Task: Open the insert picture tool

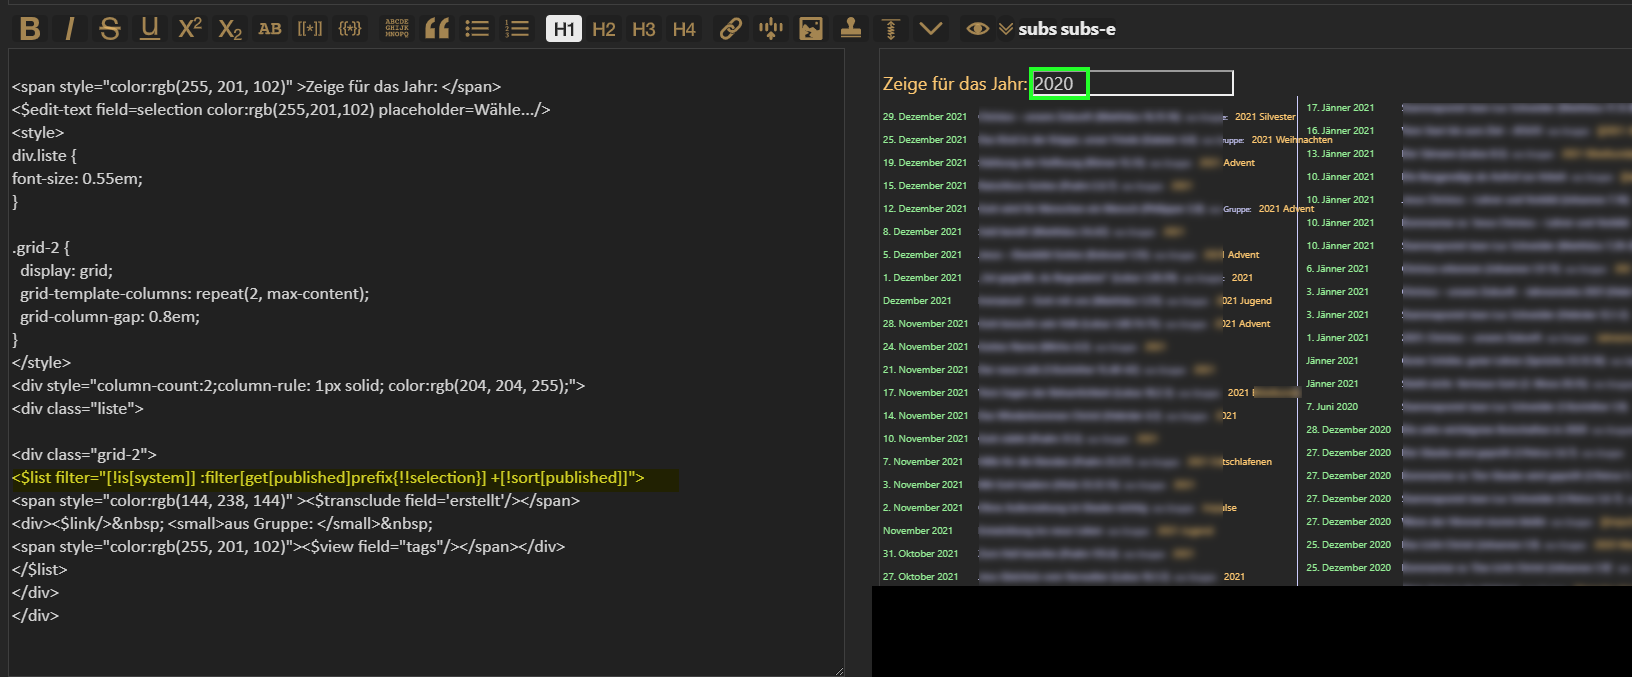Action: click(x=811, y=29)
